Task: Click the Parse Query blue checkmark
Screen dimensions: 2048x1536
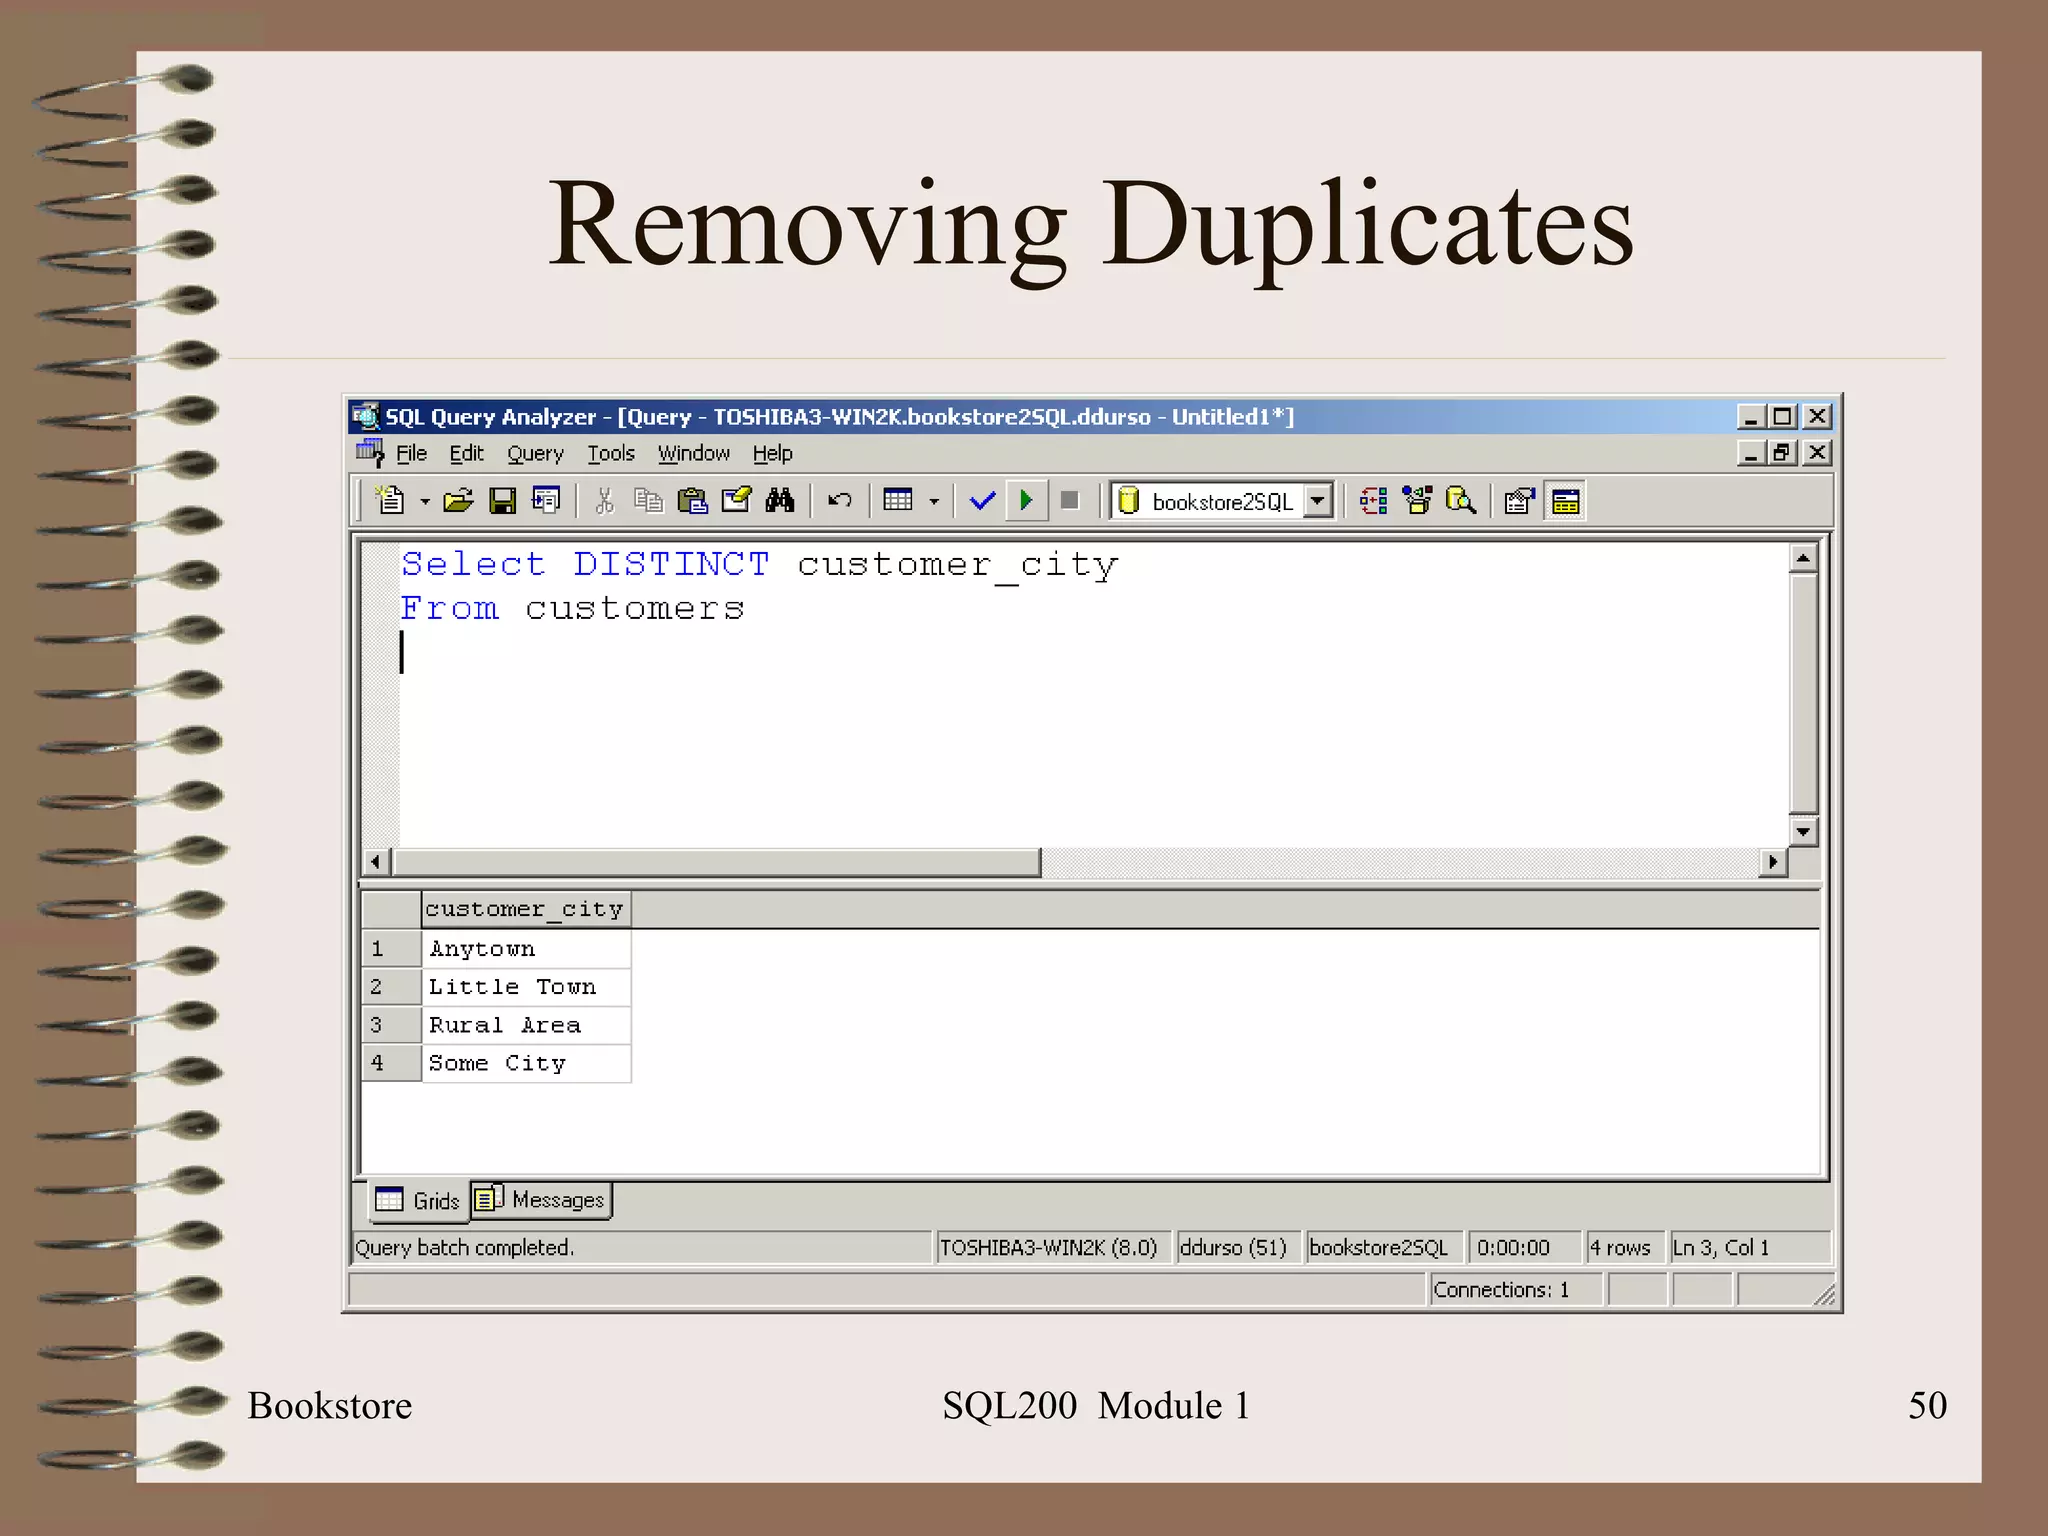Action: (x=982, y=500)
